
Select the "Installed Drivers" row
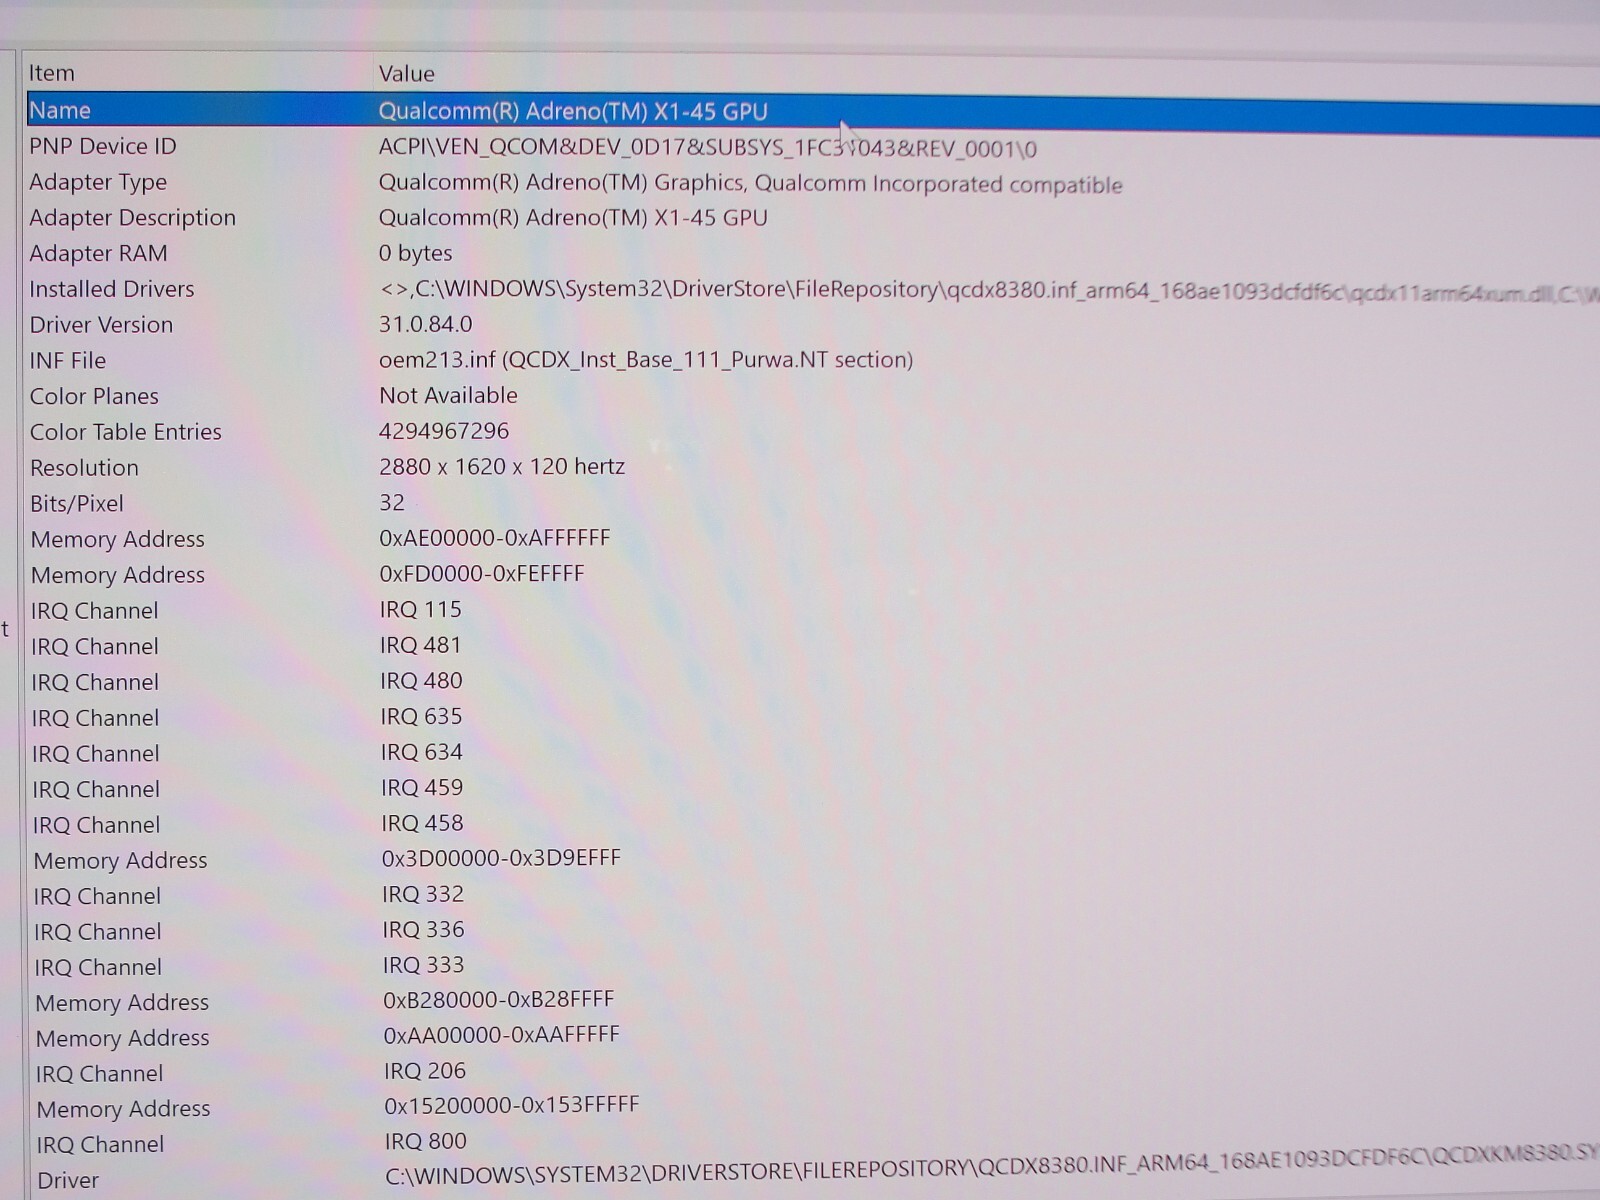pos(812,289)
